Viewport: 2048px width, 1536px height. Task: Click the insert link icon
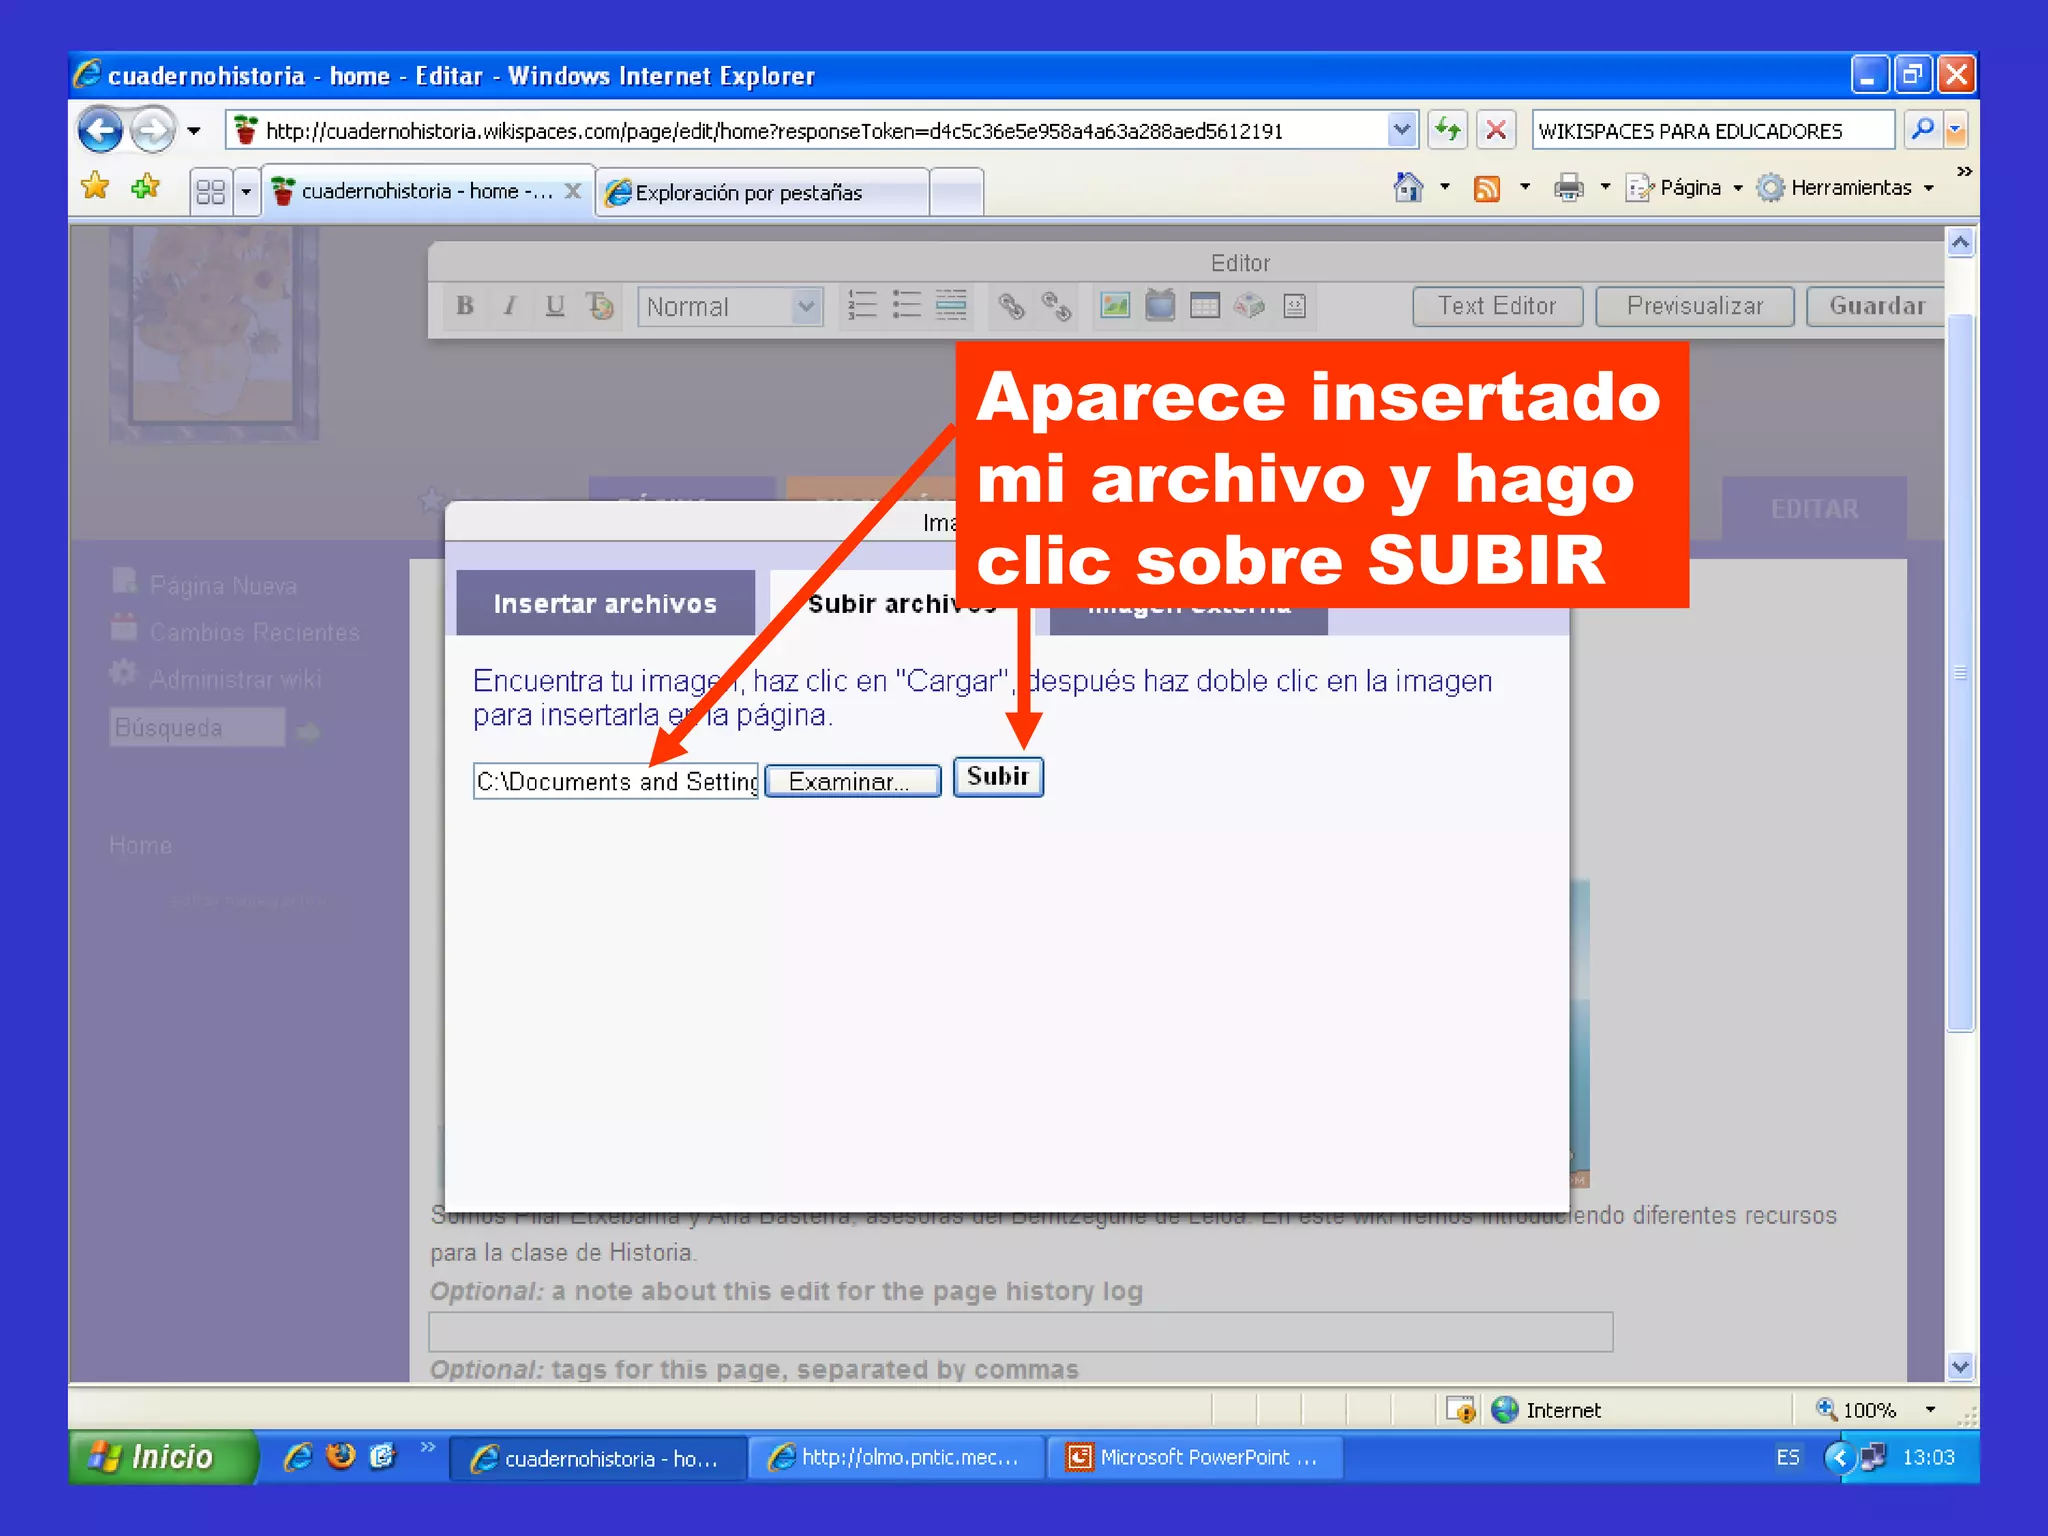point(1011,306)
